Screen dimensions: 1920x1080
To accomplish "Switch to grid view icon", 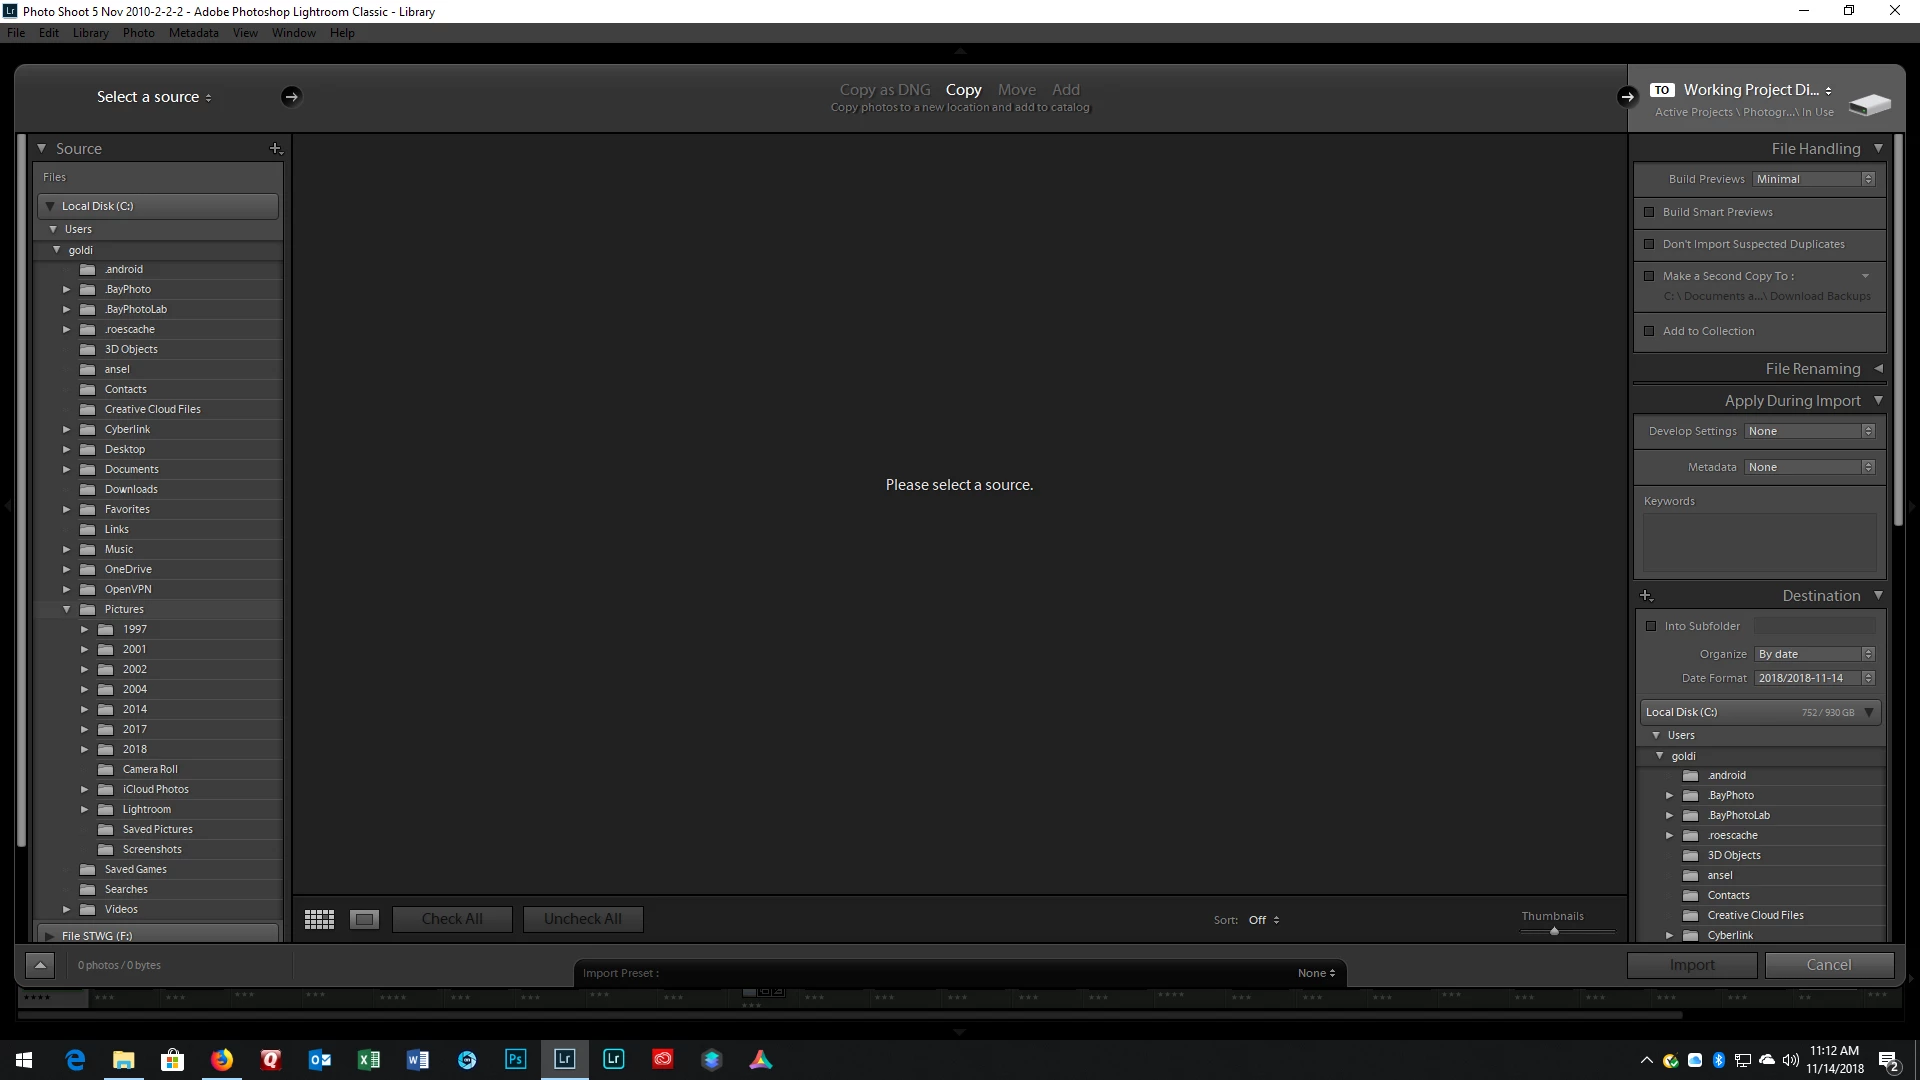I will coord(319,919).
